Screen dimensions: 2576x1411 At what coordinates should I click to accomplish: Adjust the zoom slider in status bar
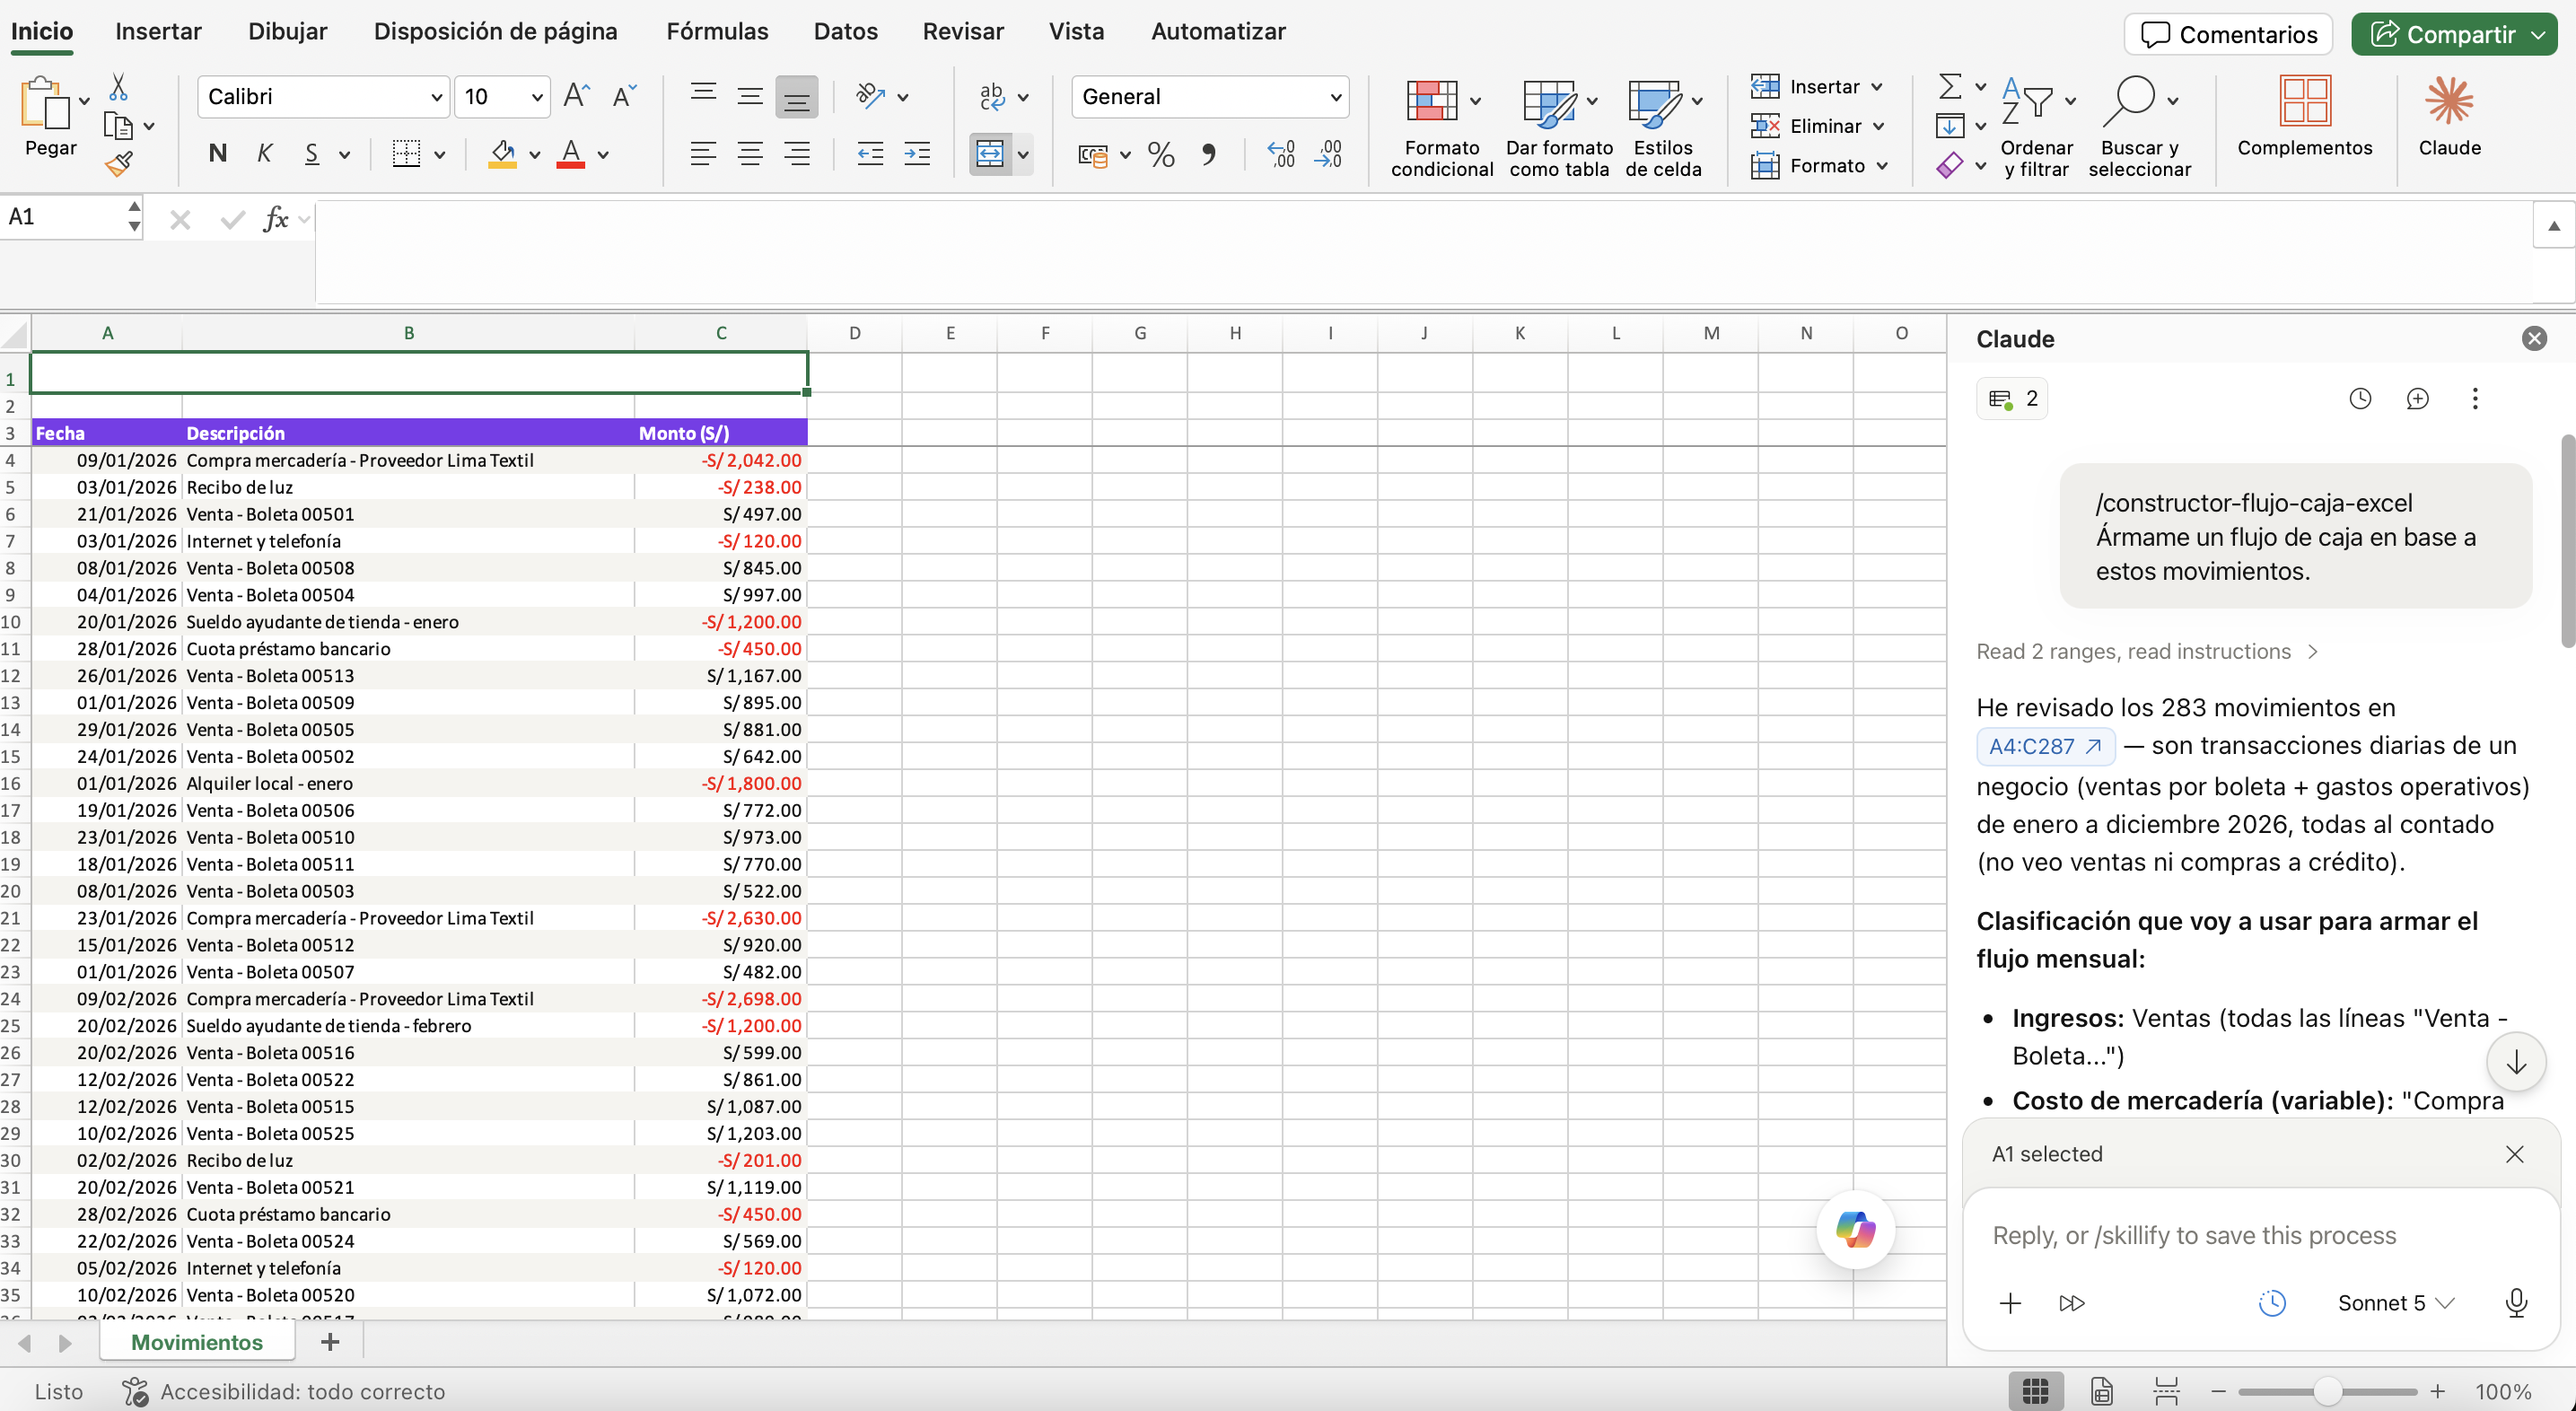click(x=2327, y=1391)
